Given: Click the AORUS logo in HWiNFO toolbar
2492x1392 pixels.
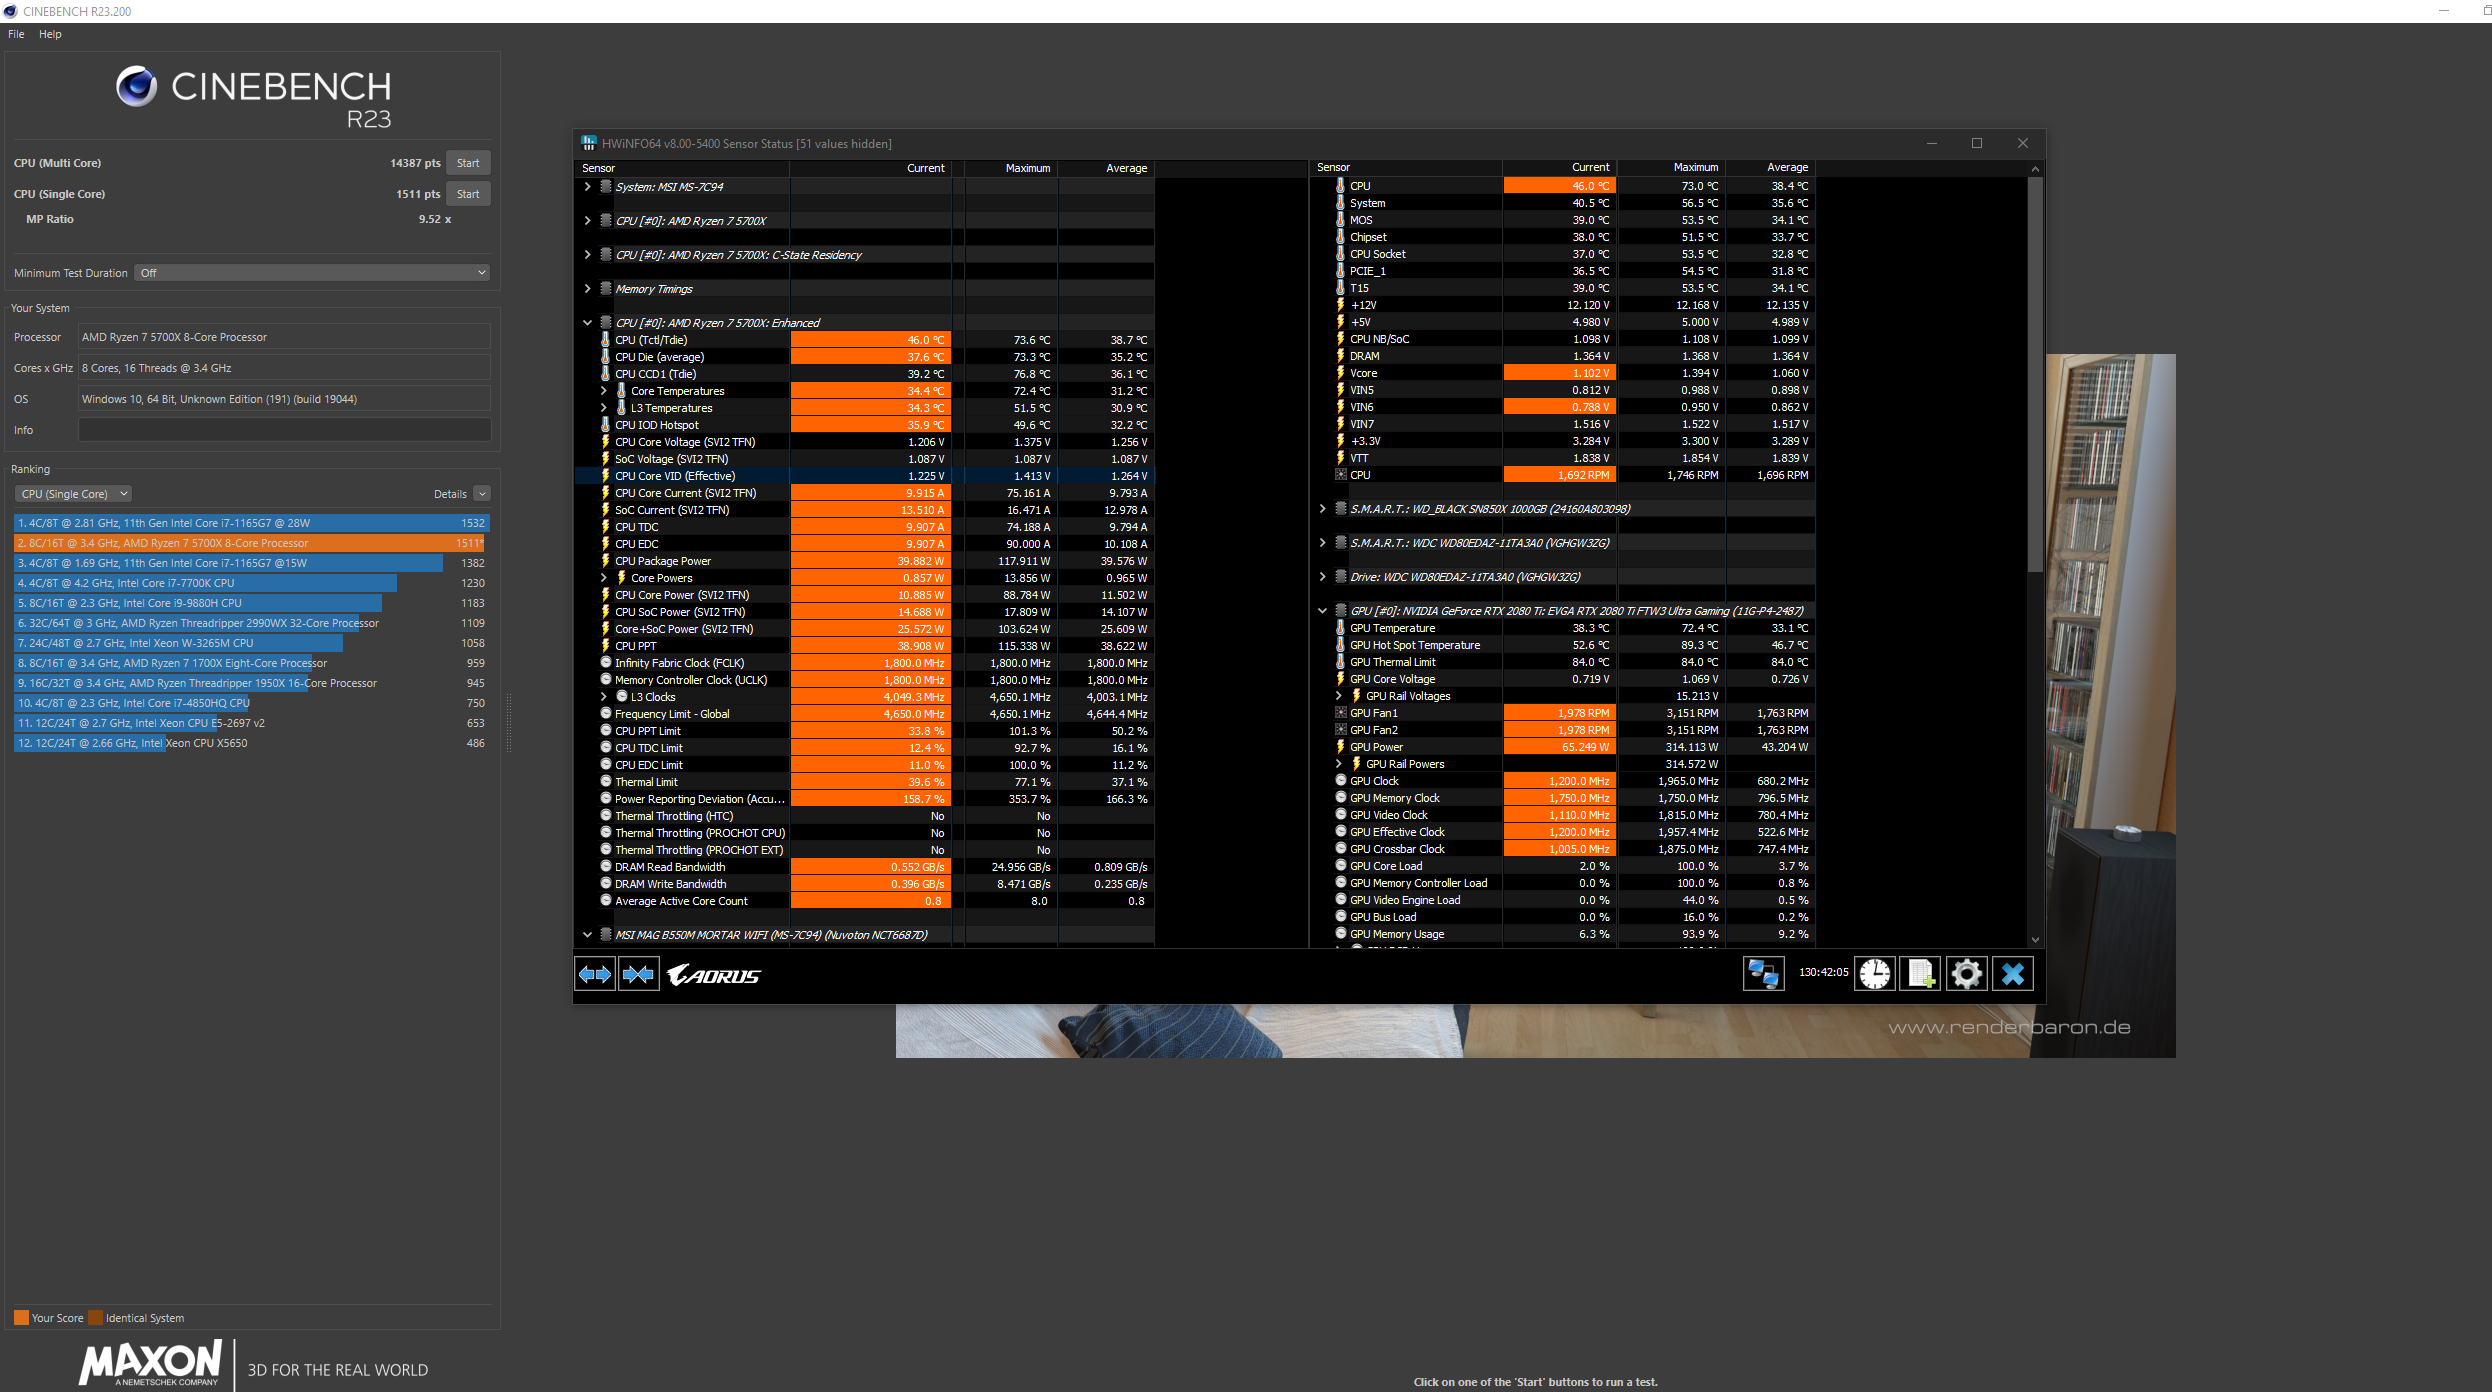Looking at the screenshot, I should point(714,975).
